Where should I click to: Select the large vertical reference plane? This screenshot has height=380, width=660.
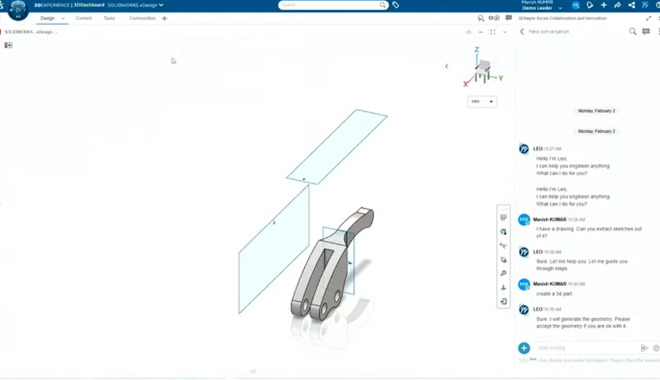tap(274, 249)
